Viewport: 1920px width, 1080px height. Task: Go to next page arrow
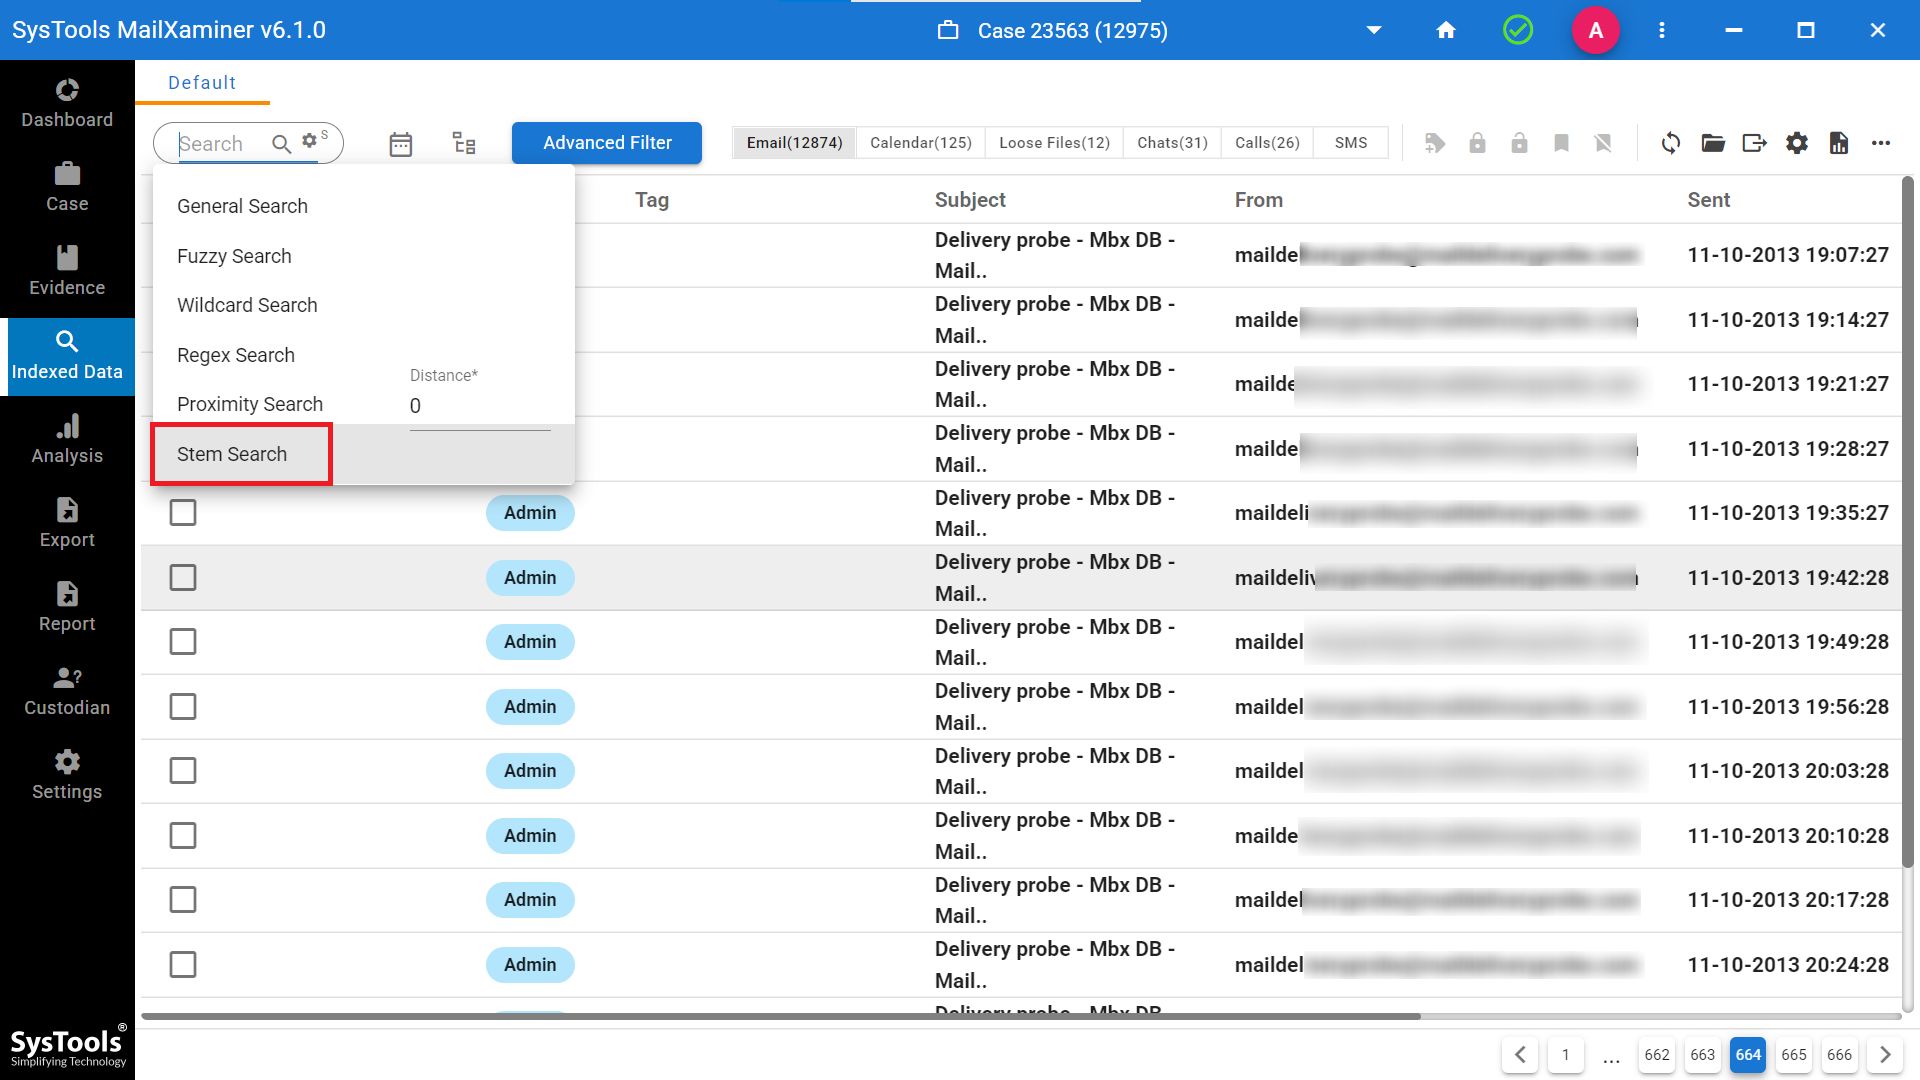tap(1885, 1055)
